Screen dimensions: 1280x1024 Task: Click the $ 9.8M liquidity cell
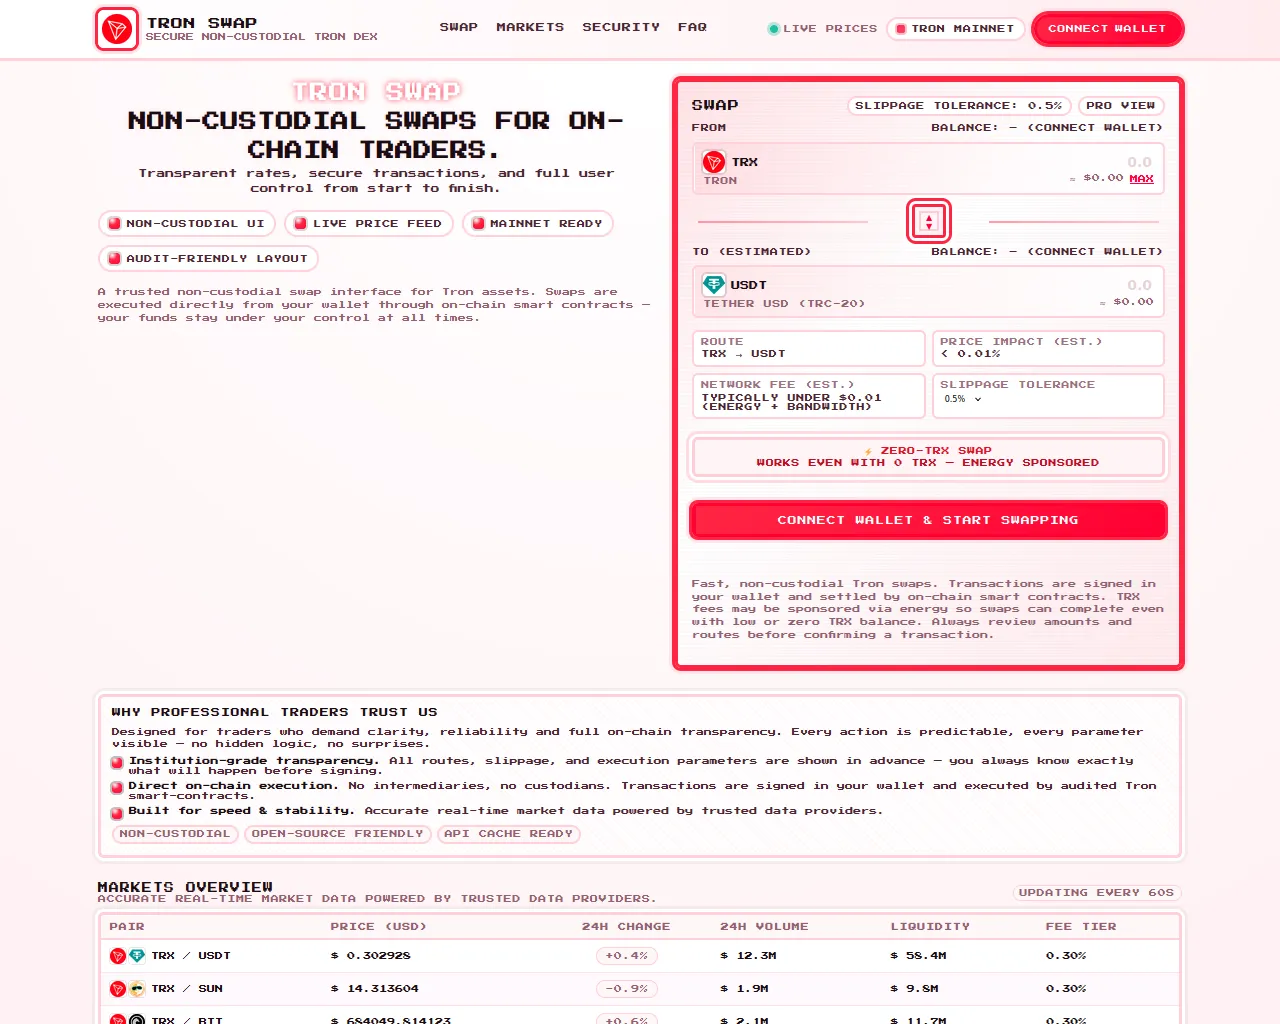[x=914, y=989]
